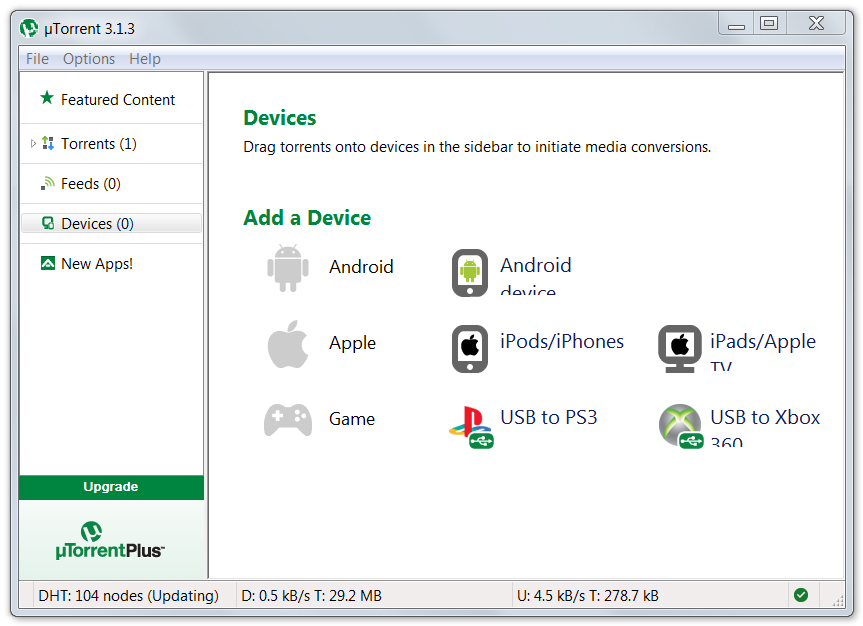Click the green Upgrade button

(111, 487)
